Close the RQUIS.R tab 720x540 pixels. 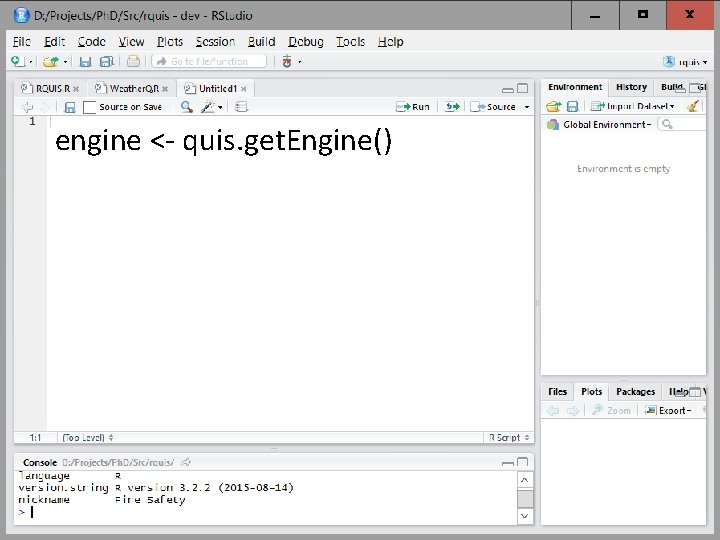tap(76, 89)
